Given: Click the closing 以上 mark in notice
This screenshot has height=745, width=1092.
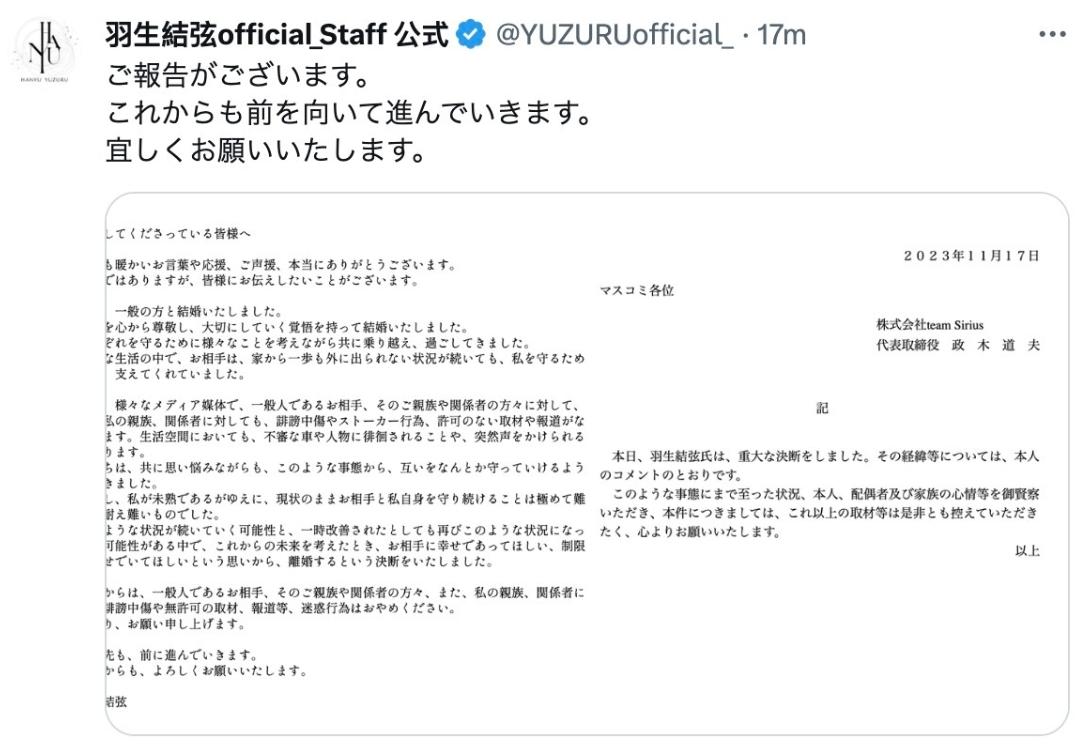Looking at the screenshot, I should pyautogui.click(x=1027, y=551).
